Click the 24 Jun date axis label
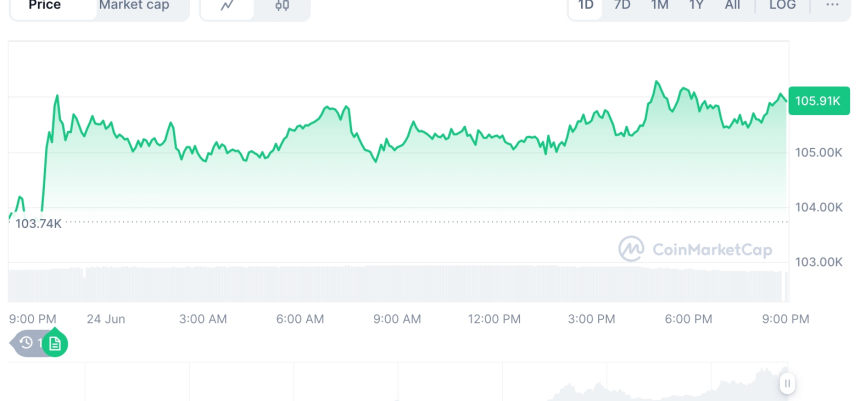860x401 pixels. (x=105, y=319)
